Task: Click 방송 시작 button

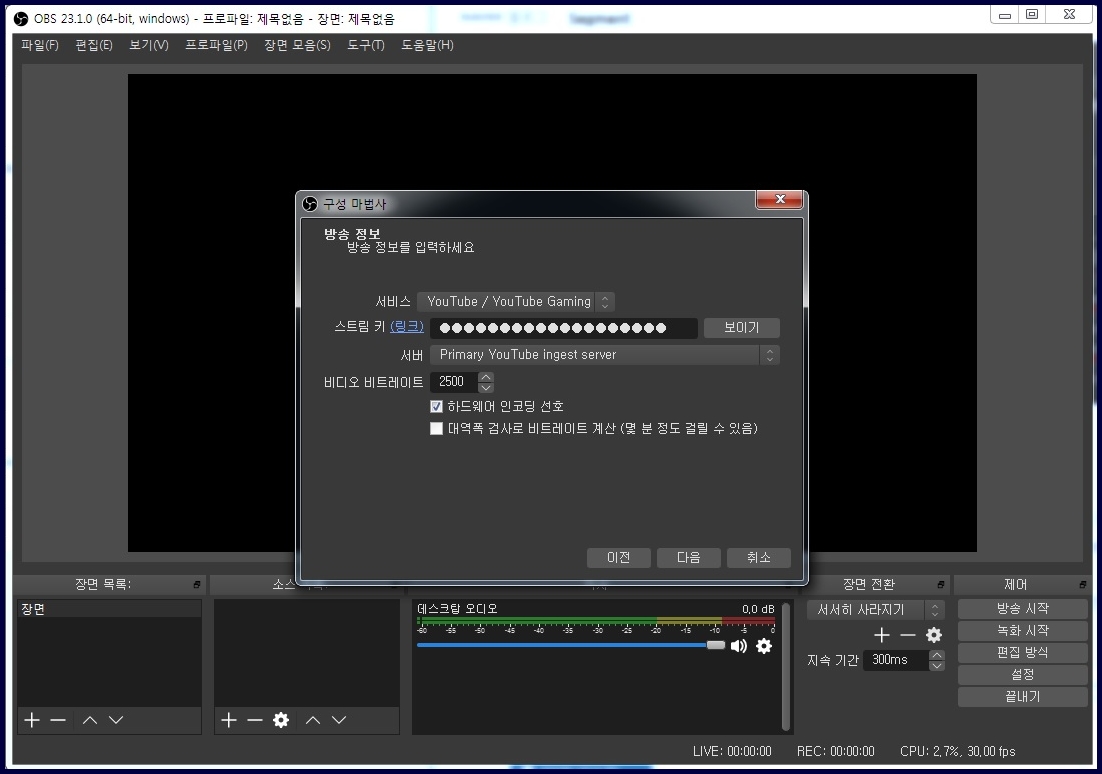Action: pyautogui.click(x=1023, y=609)
